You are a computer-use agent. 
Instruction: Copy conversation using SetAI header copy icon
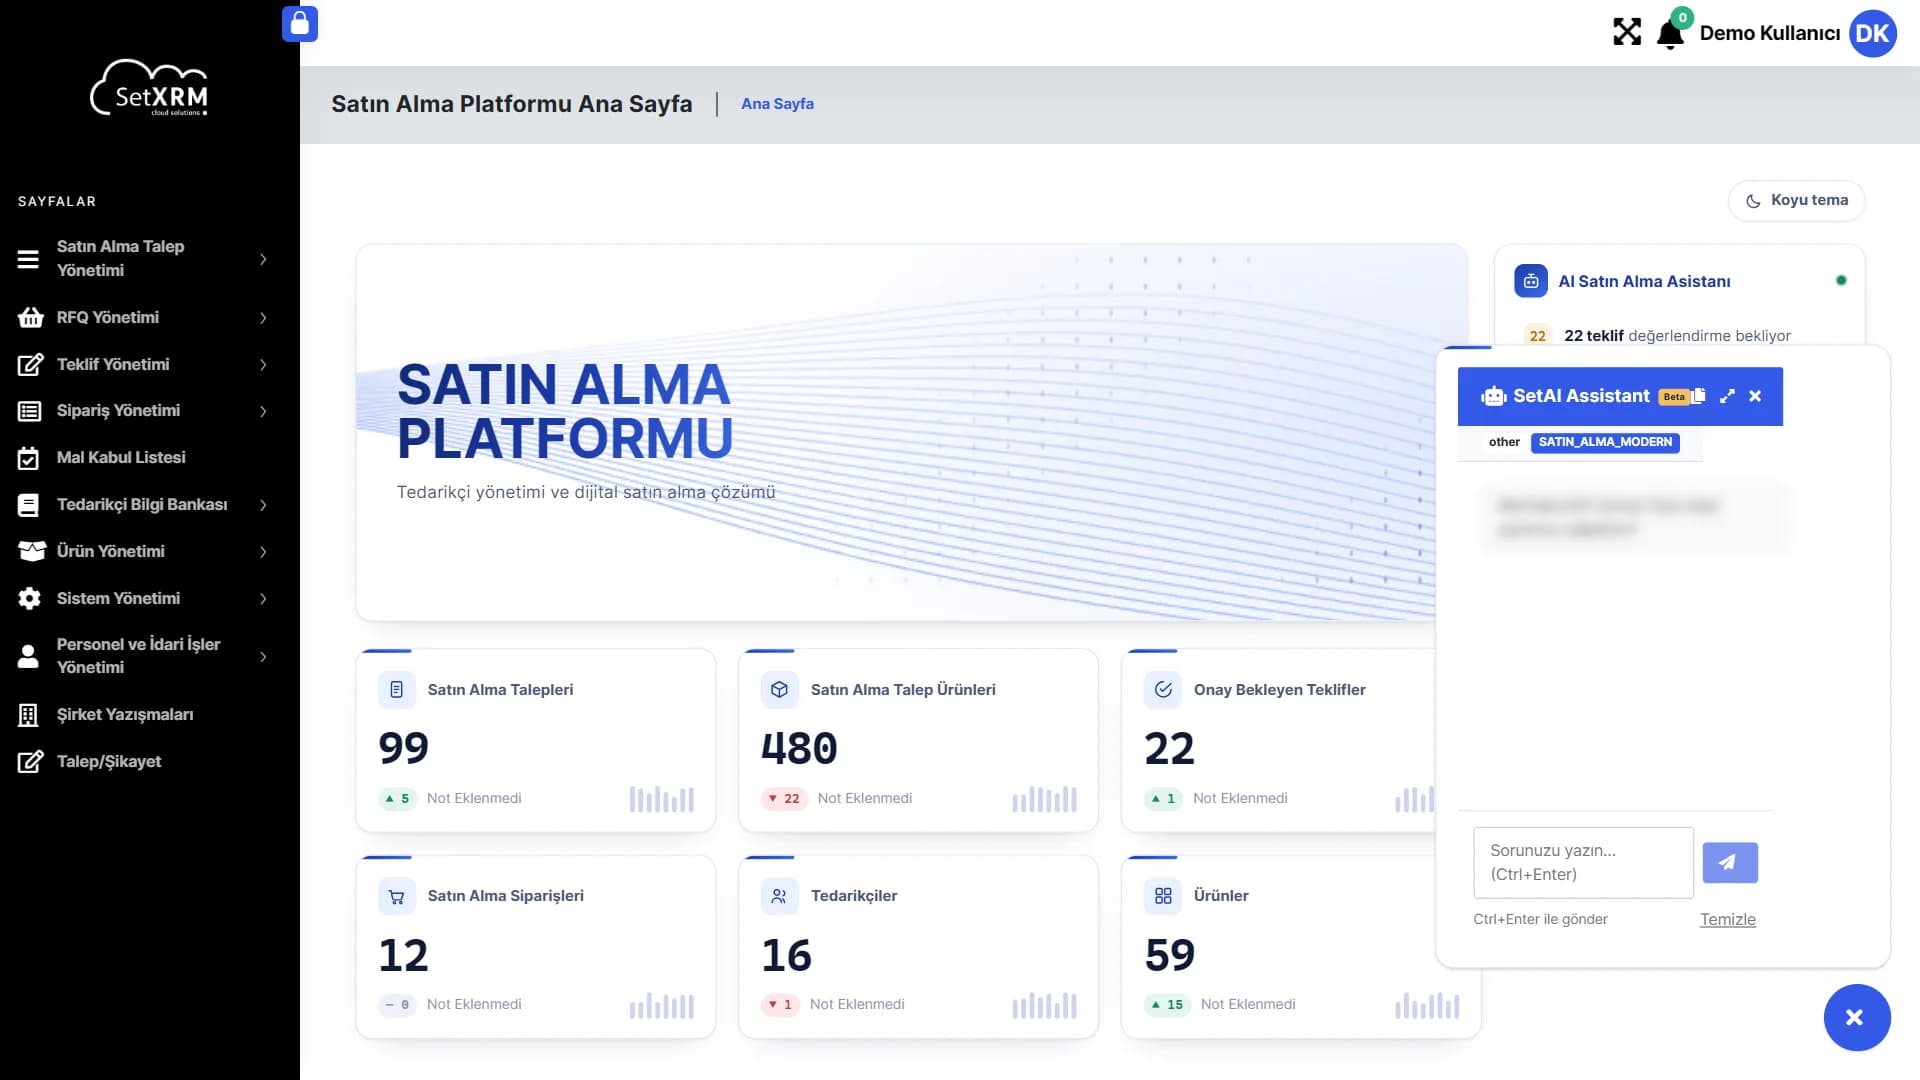[x=1699, y=396]
